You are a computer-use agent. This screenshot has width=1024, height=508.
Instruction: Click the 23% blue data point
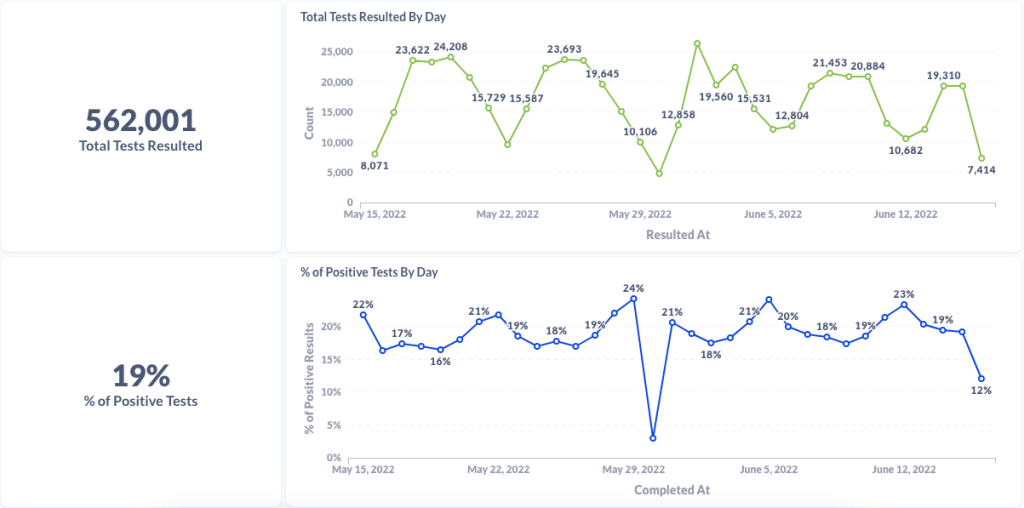[904, 304]
